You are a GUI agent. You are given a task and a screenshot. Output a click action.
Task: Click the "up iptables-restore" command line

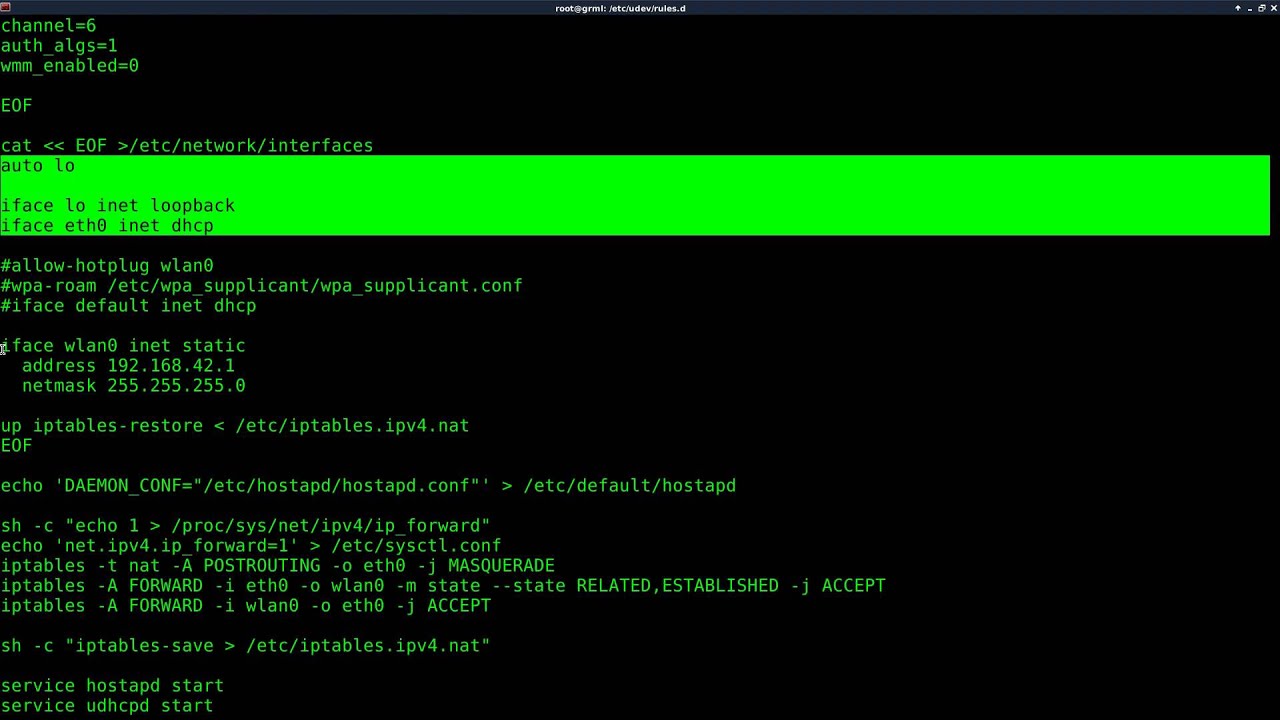tap(235, 426)
